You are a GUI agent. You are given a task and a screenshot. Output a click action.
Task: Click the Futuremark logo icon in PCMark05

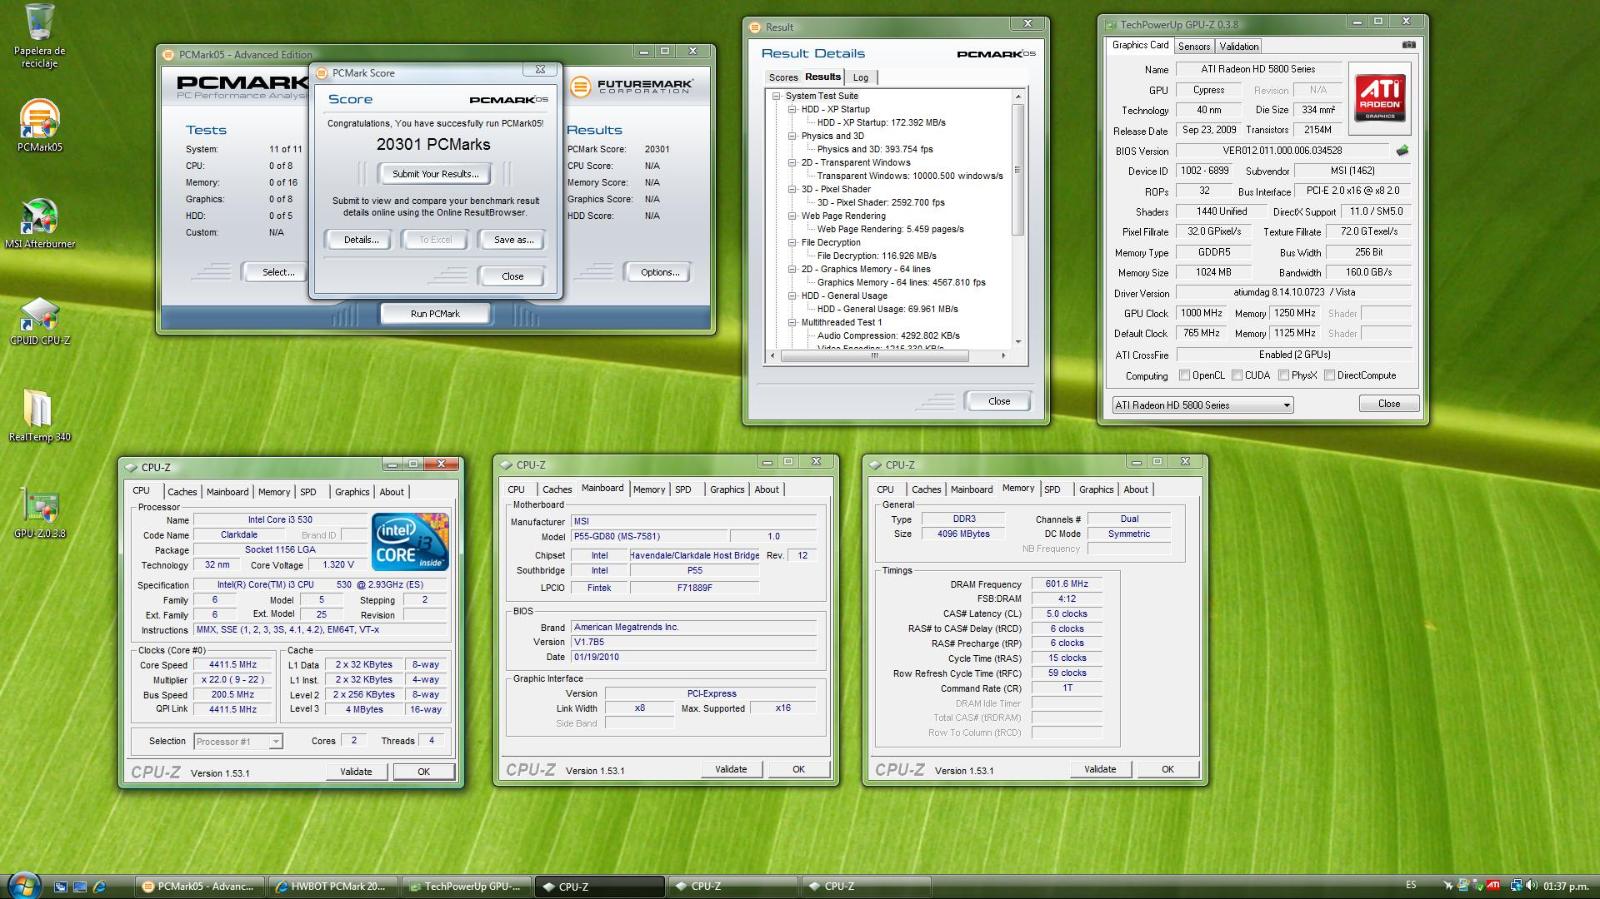coord(580,87)
